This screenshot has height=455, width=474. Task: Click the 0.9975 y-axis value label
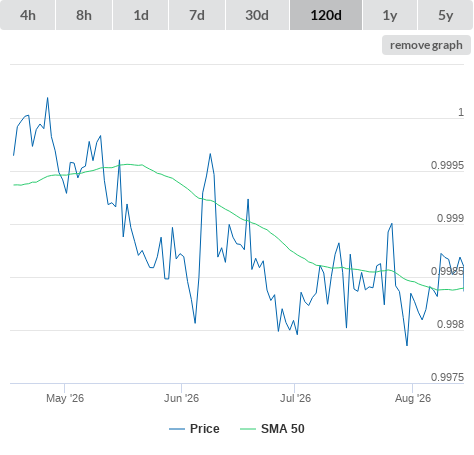click(x=447, y=377)
